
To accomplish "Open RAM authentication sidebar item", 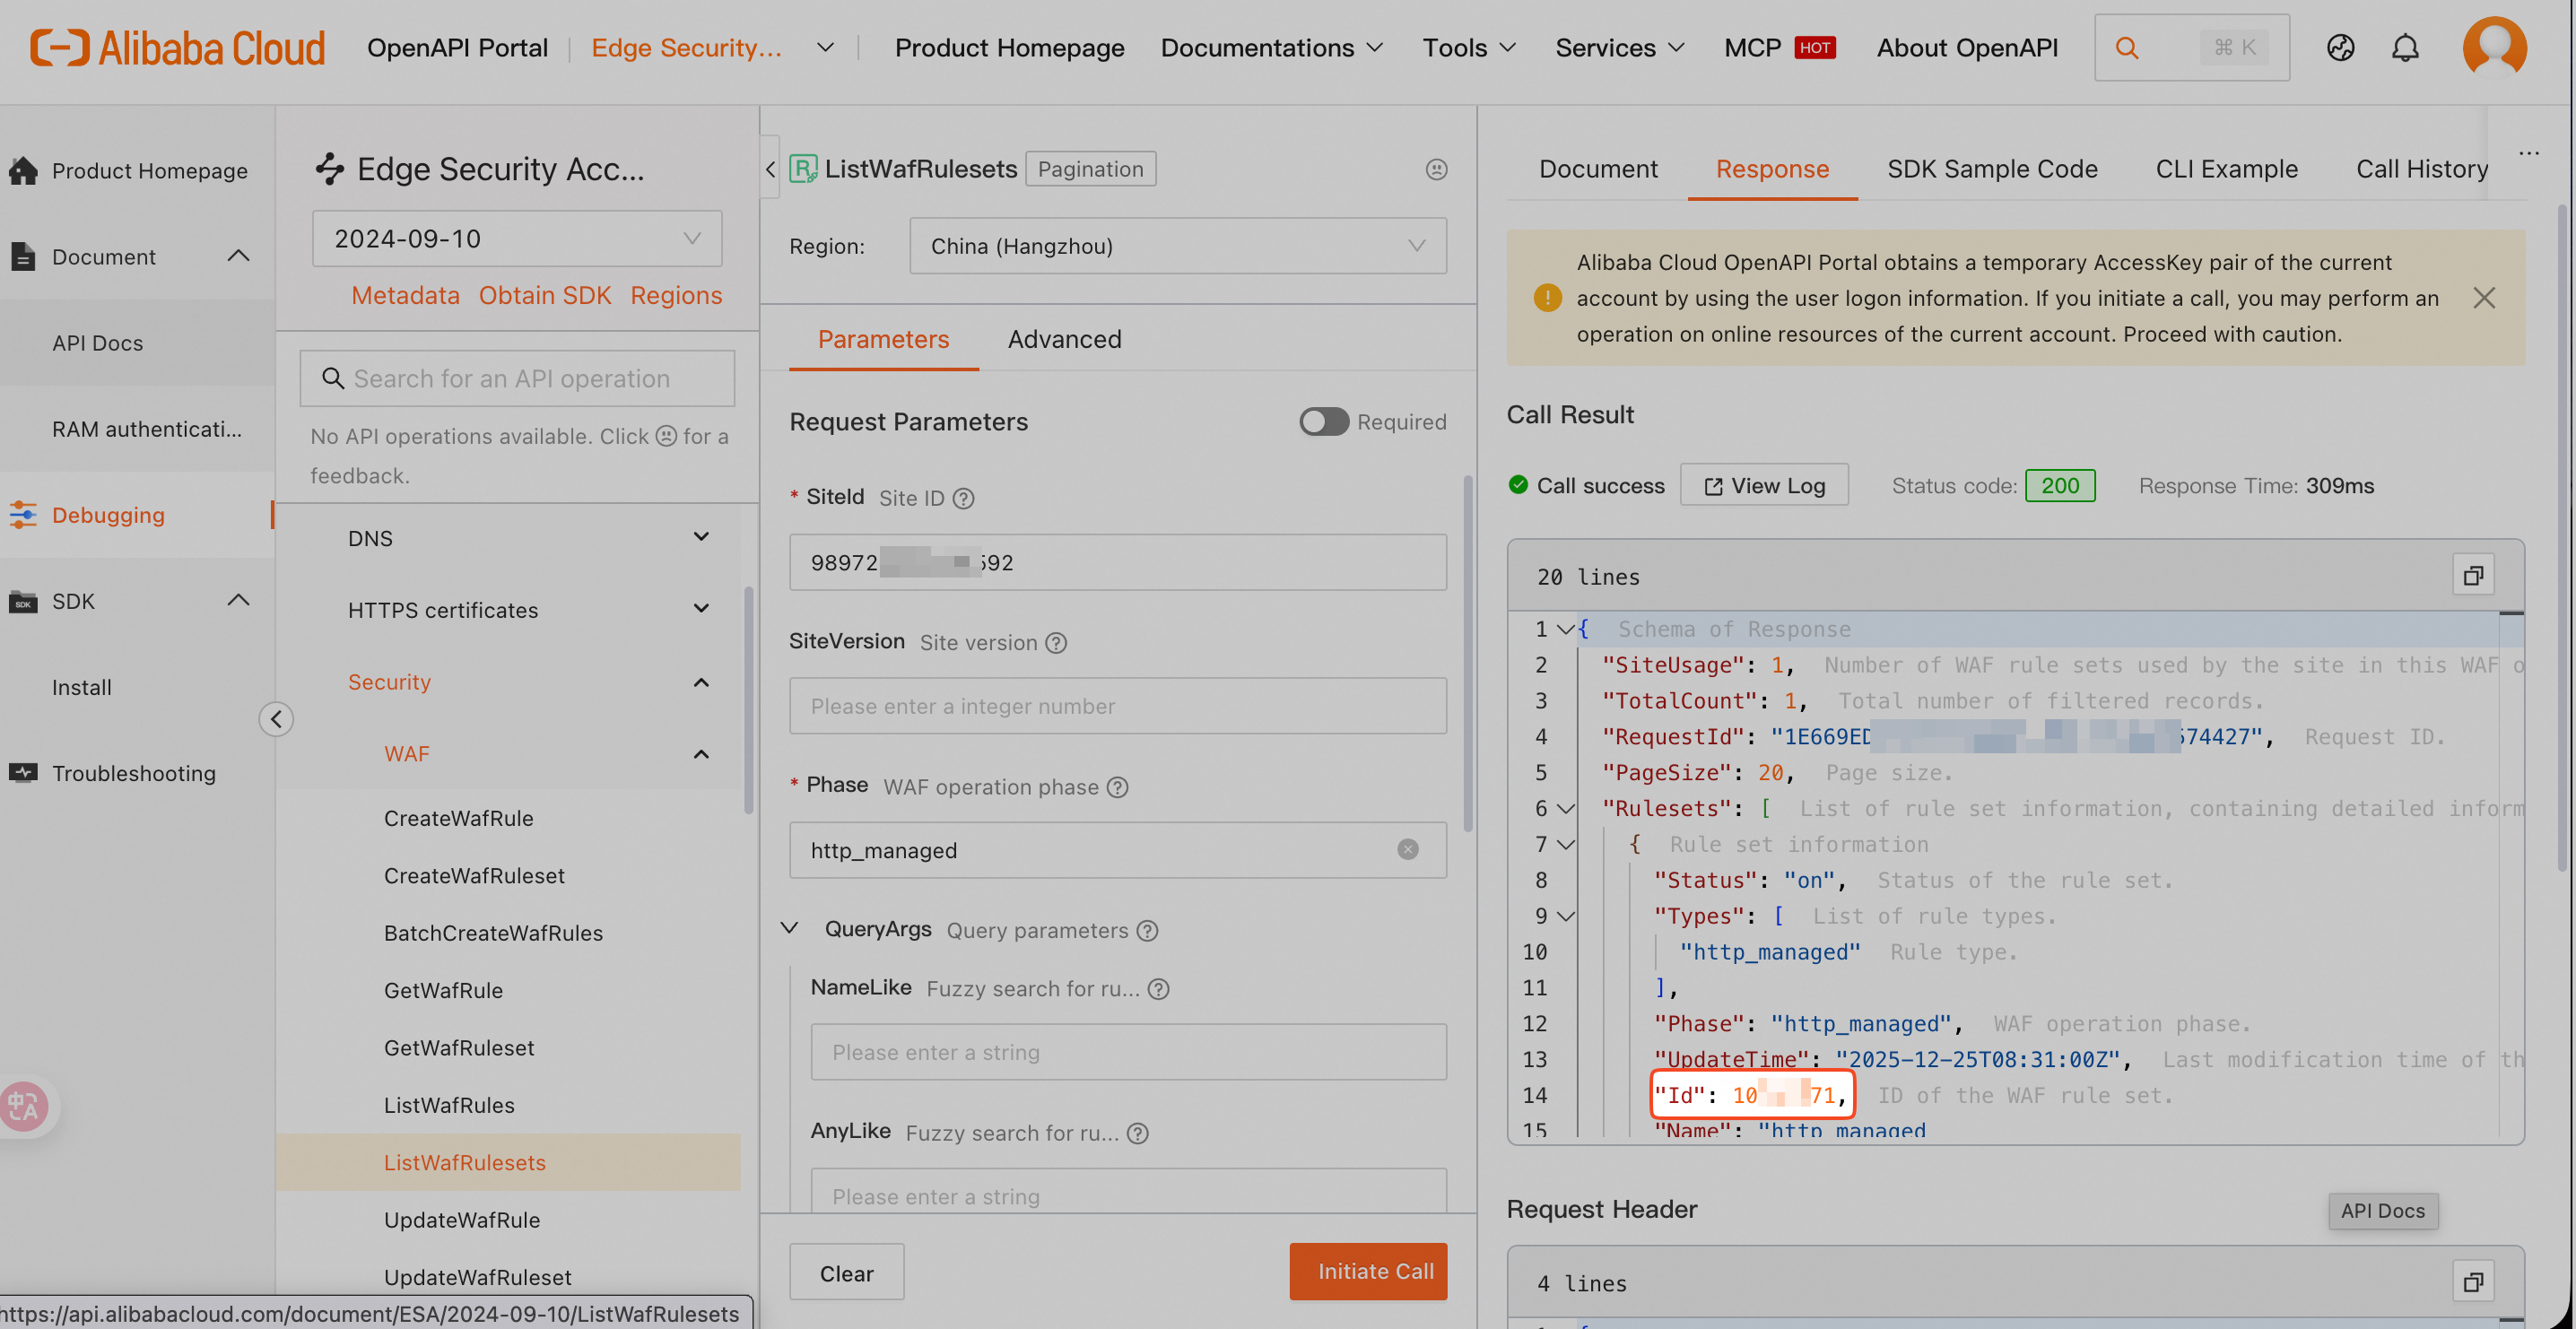I will click(147, 429).
